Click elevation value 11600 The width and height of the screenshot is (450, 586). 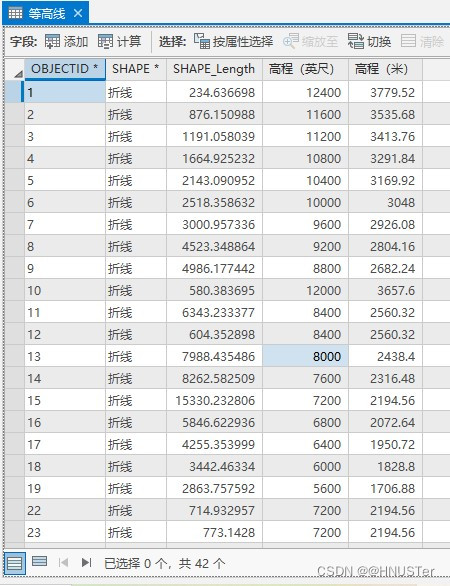324,114
